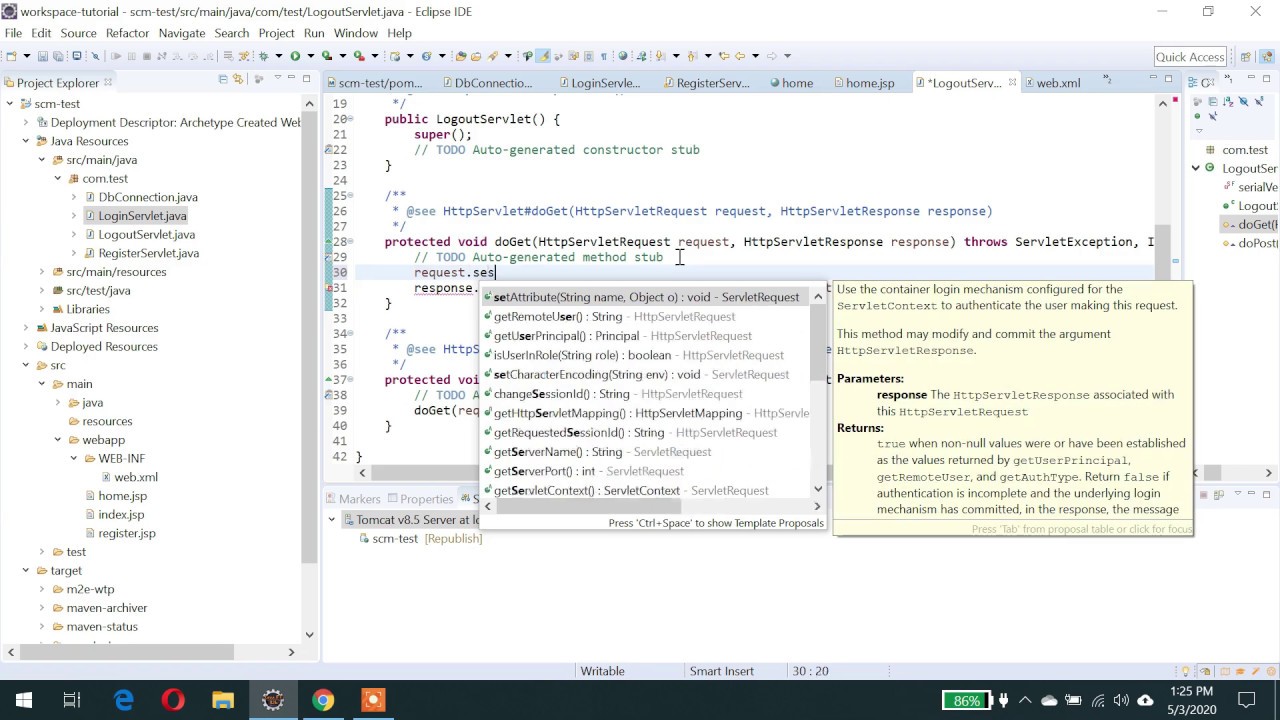Open the Source menu
This screenshot has height=720, width=1280.
click(x=78, y=33)
